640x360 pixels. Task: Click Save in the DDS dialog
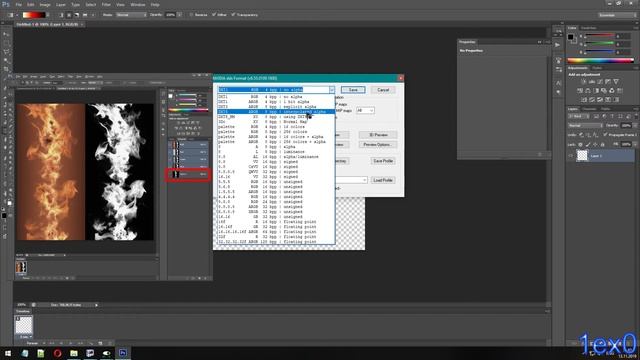tap(353, 90)
